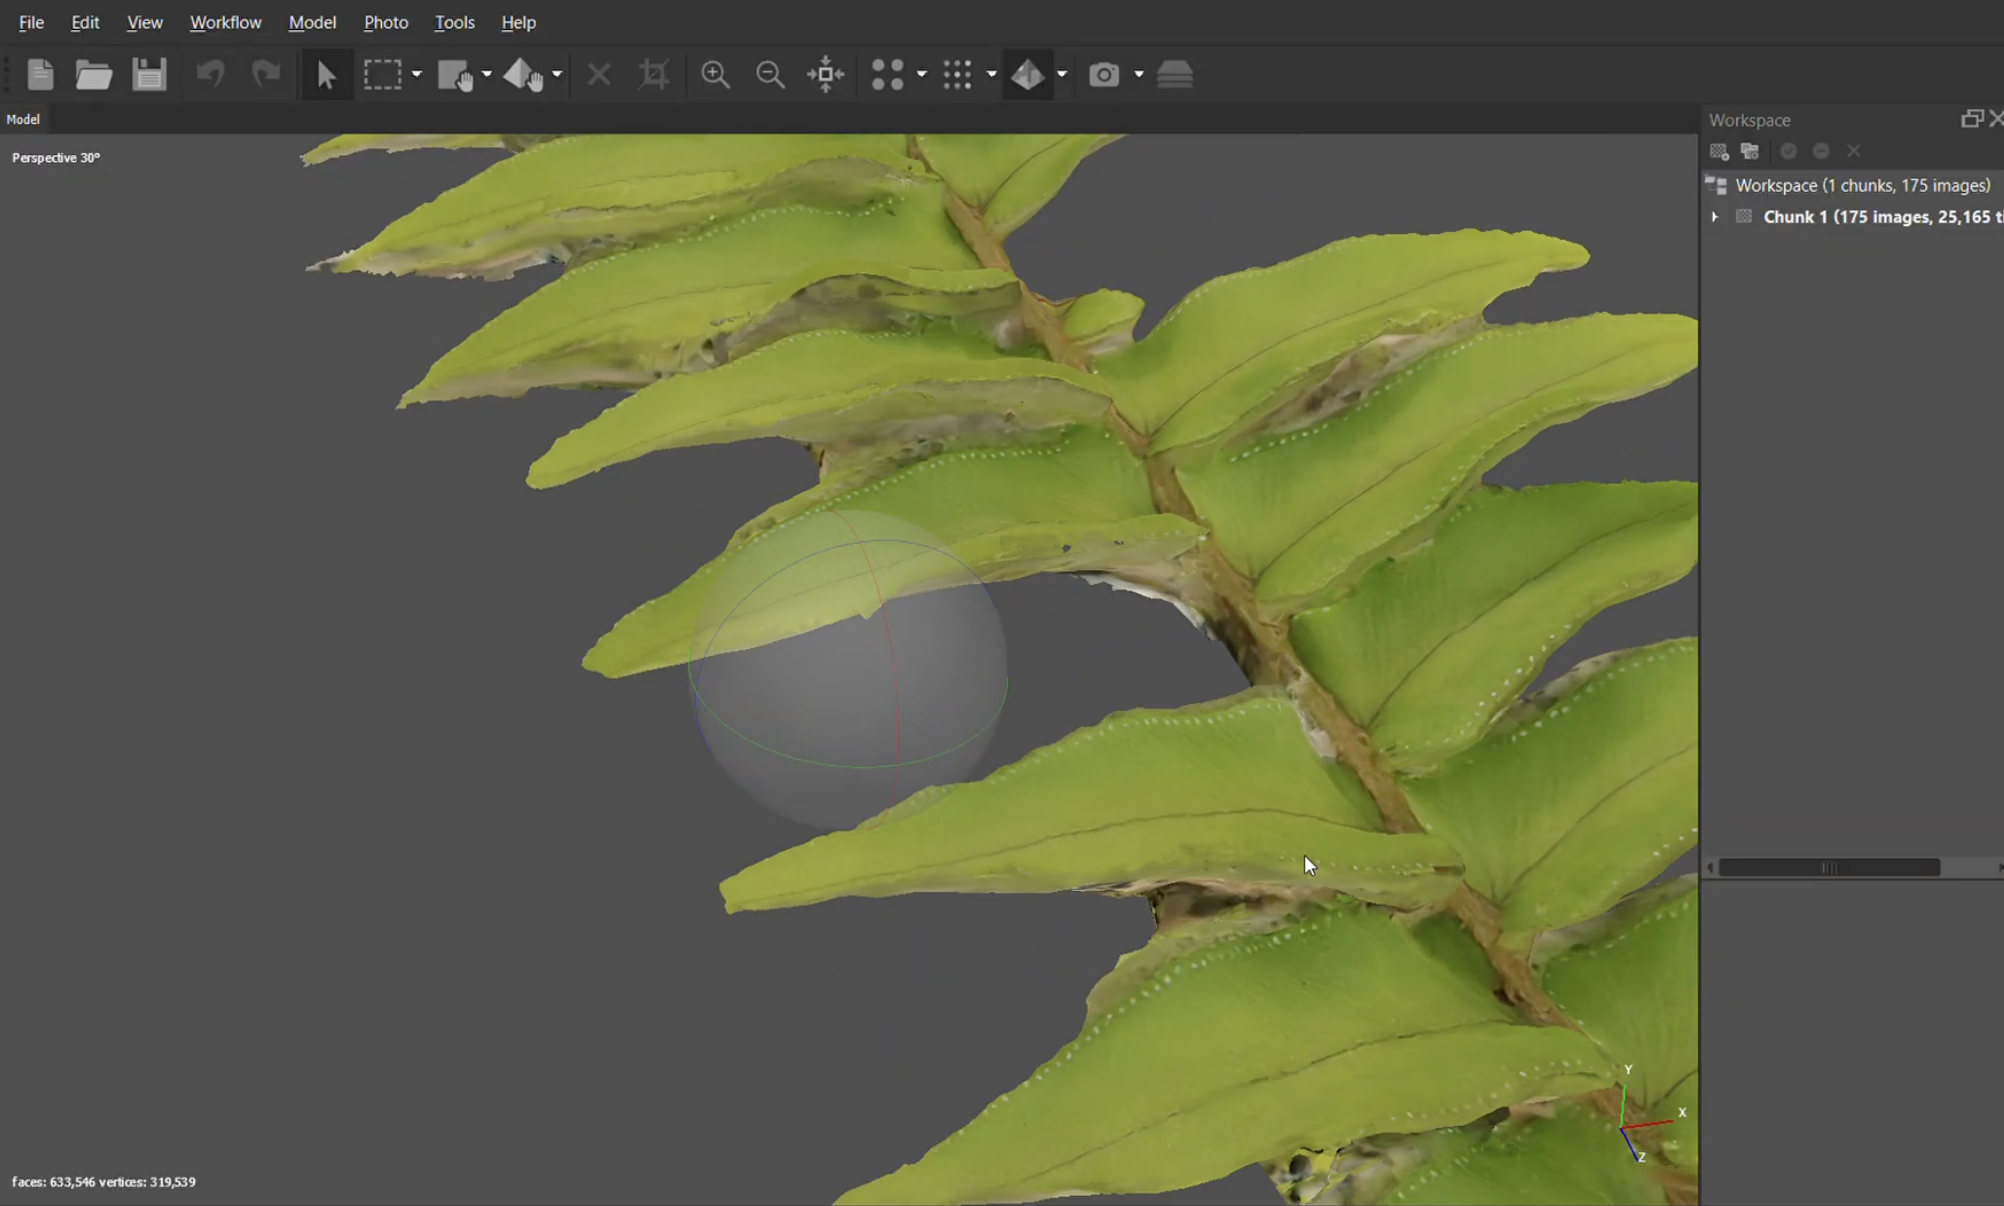Open the model view mode dropdown arrow

[x=1062, y=75]
